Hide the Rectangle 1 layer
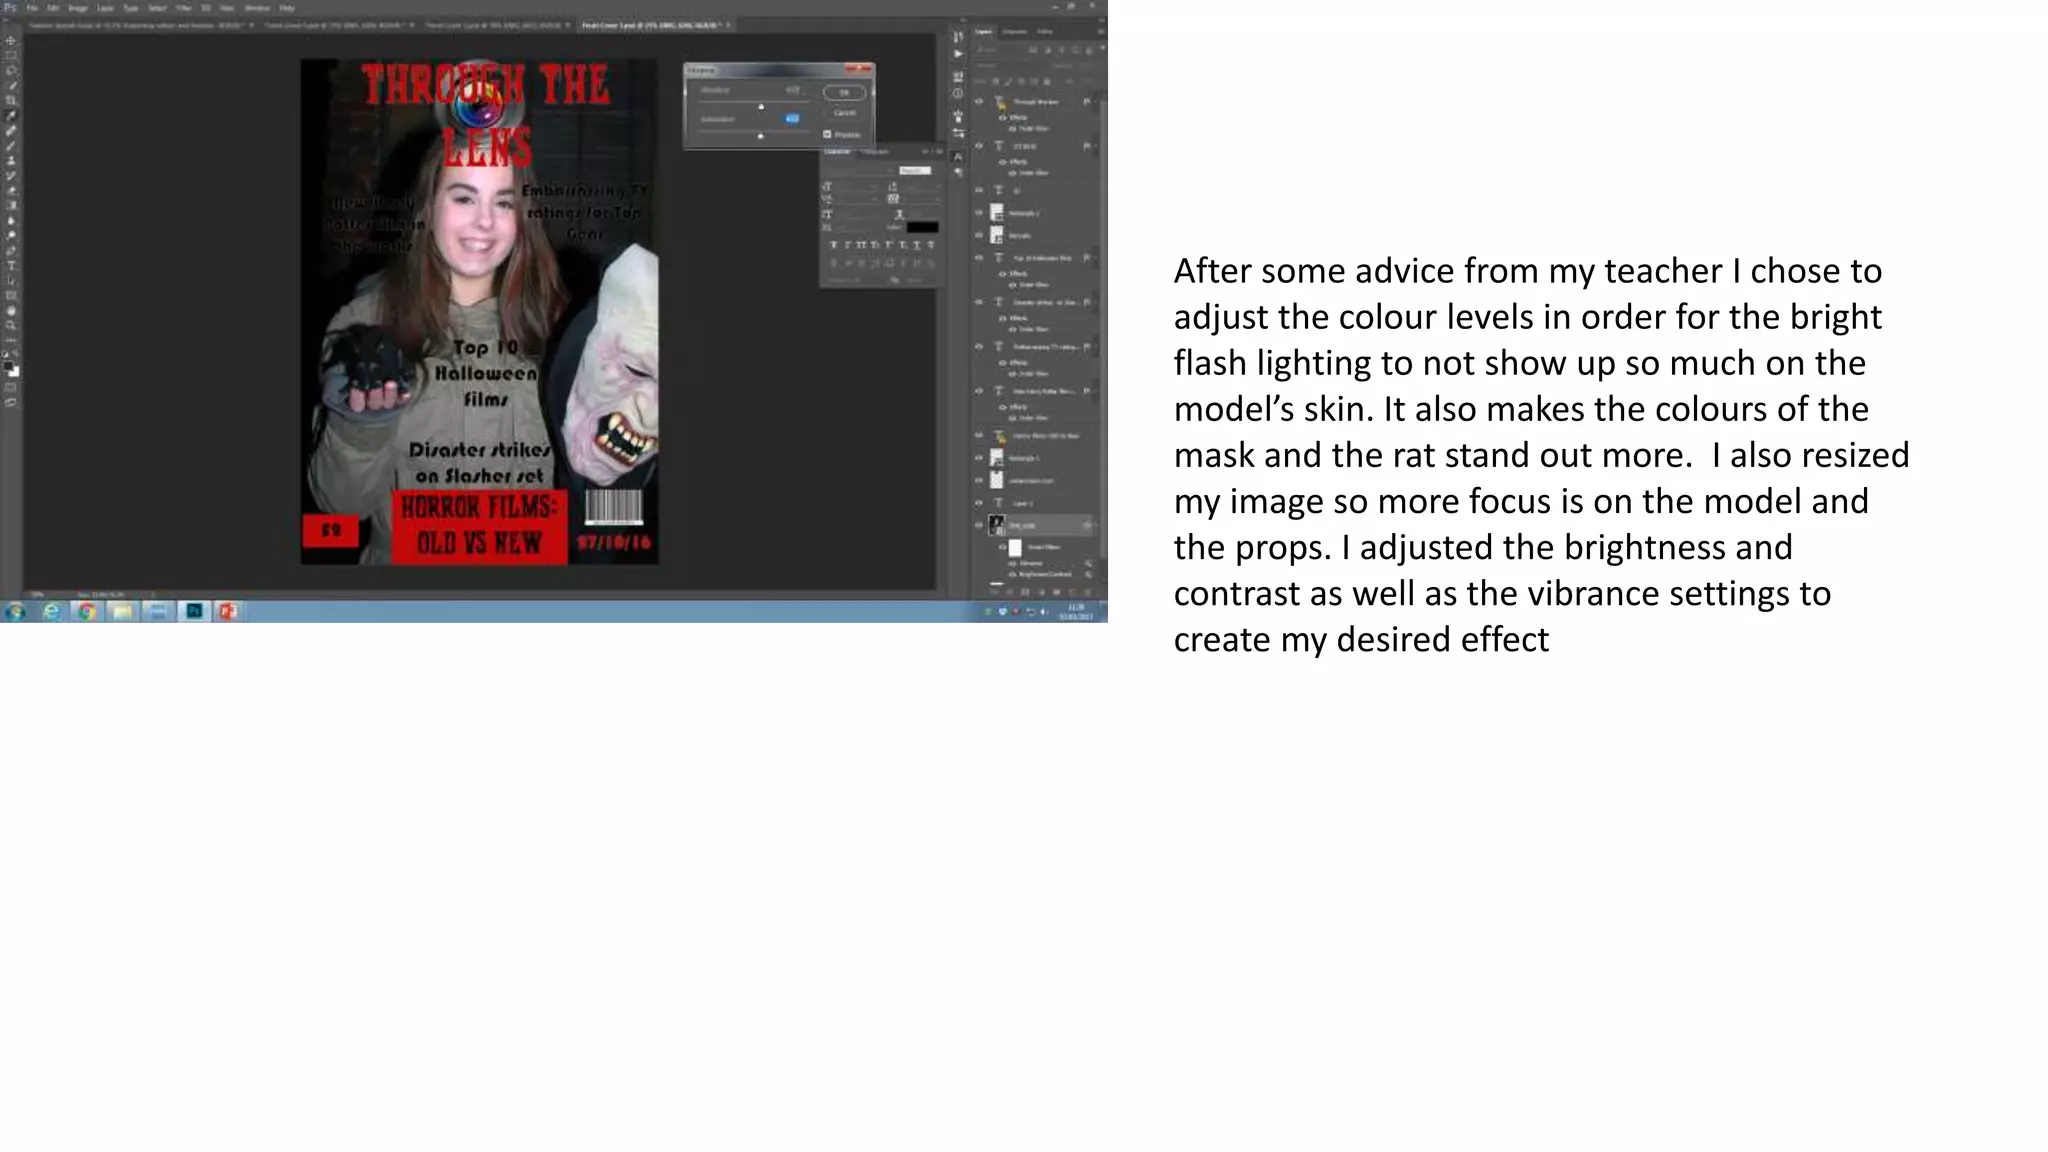Screen dimensions: 2048x1152 (x=979, y=457)
